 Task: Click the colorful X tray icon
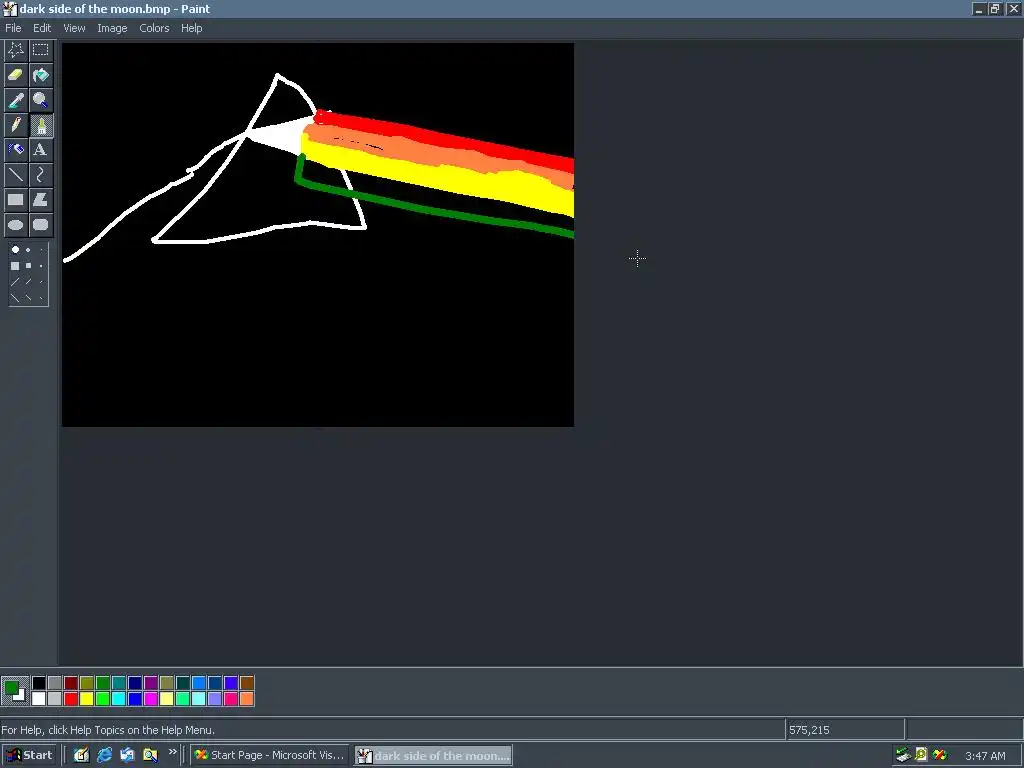click(939, 755)
